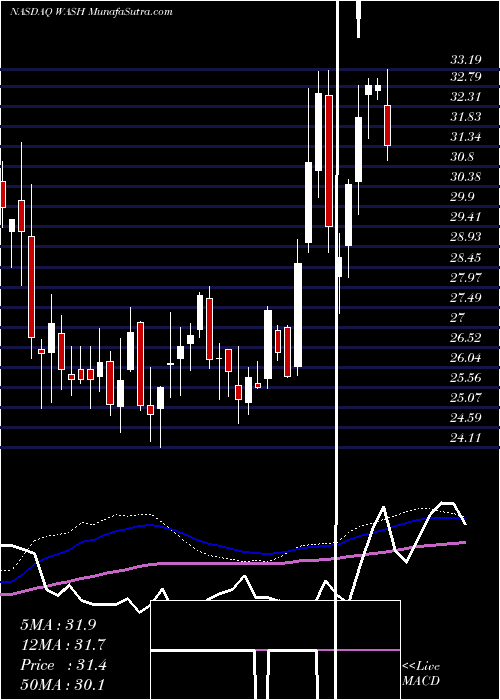Image resolution: width=500 pixels, height=700 pixels.
Task: Click the 5MA : 31.9 readout
Action: pyautogui.click(x=58, y=624)
